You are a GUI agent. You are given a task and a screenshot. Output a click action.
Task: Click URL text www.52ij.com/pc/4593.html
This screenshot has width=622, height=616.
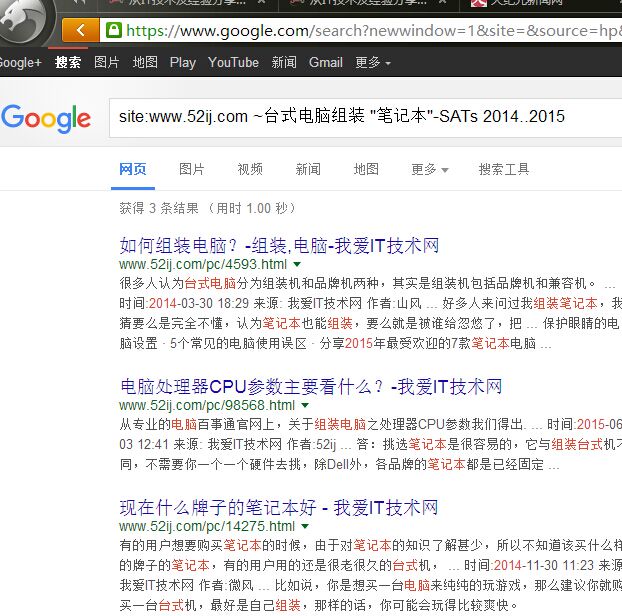point(203,264)
